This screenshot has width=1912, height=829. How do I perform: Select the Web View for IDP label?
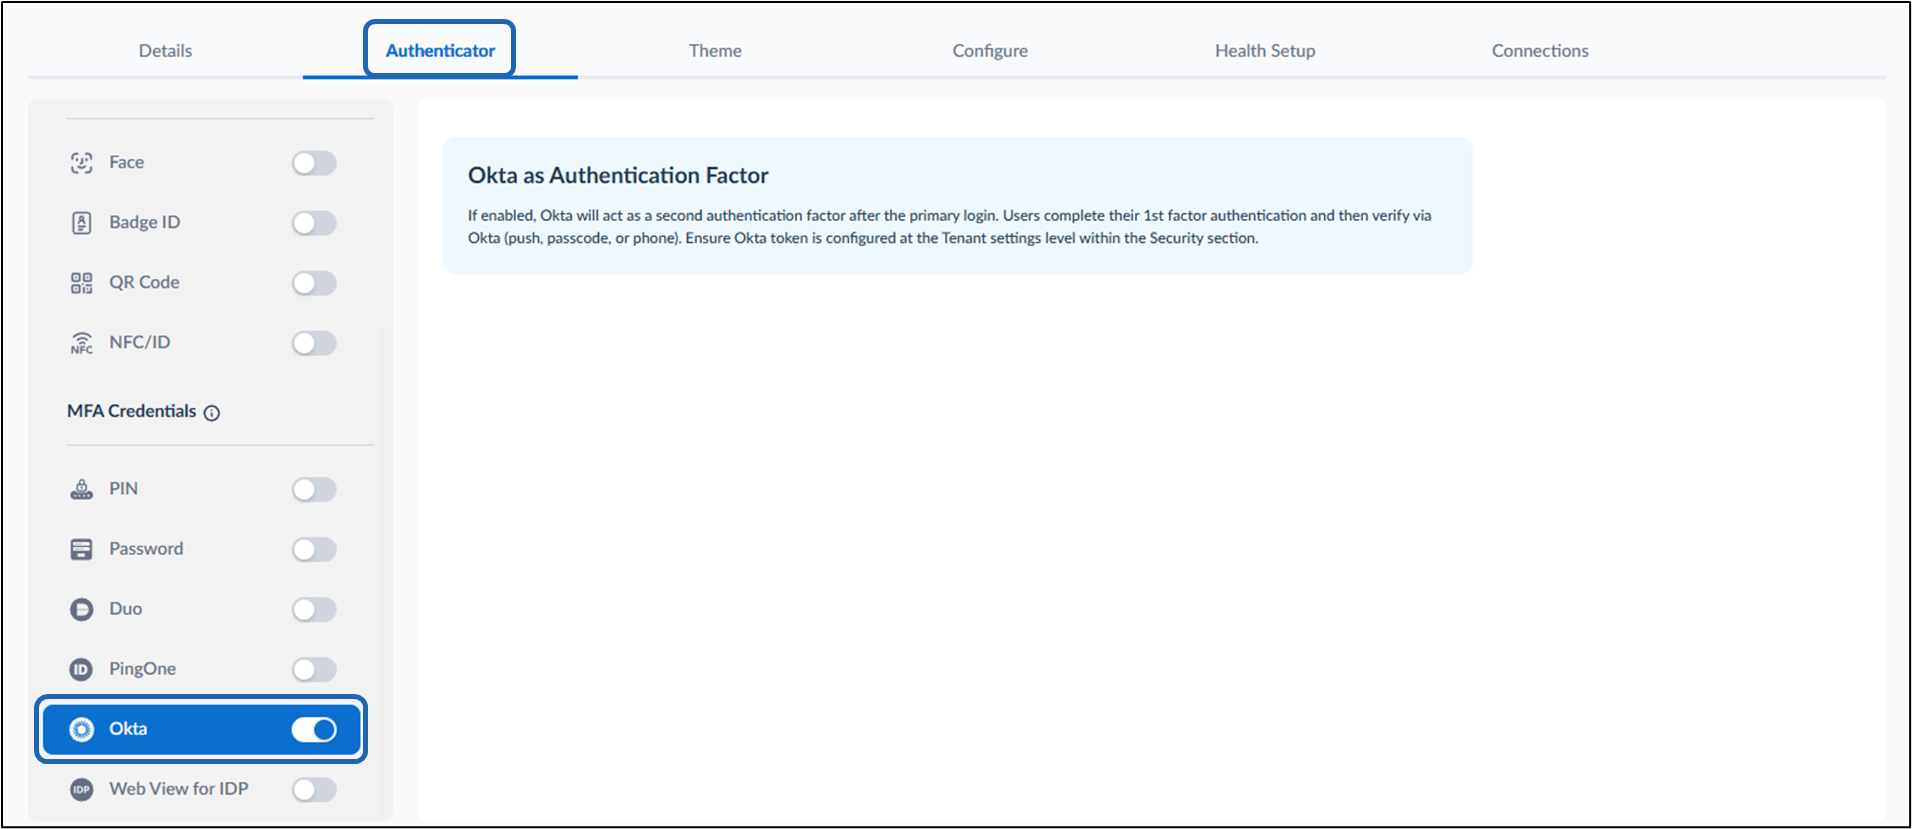[x=179, y=788]
